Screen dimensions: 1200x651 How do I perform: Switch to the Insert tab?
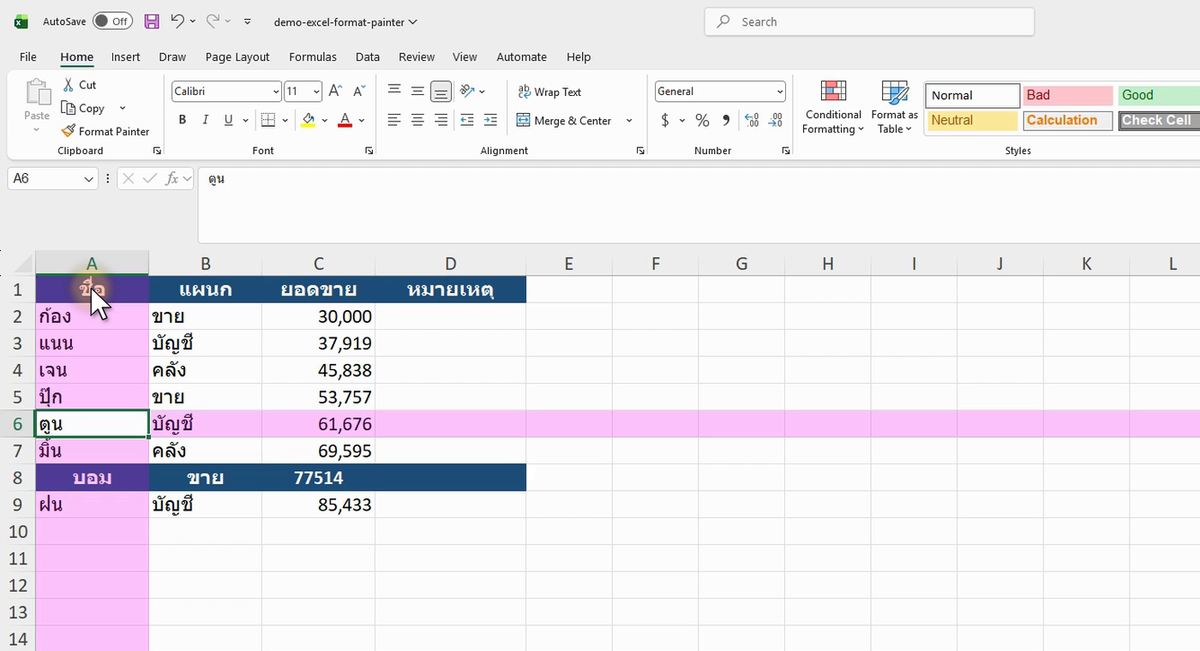126,57
